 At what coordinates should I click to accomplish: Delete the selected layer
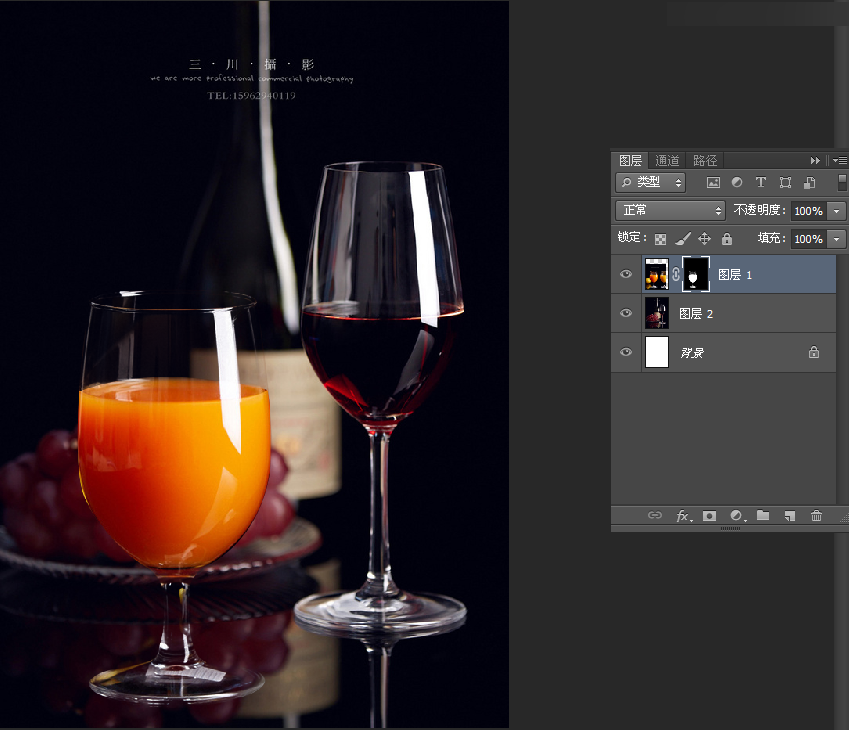coord(817,516)
